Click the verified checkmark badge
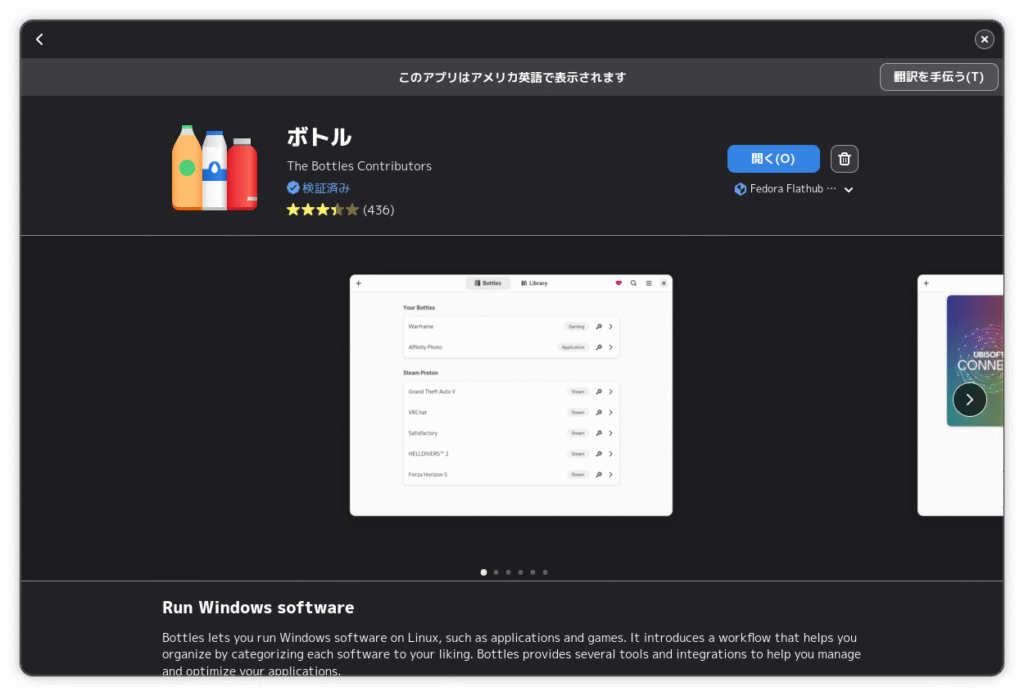 [x=293, y=188]
